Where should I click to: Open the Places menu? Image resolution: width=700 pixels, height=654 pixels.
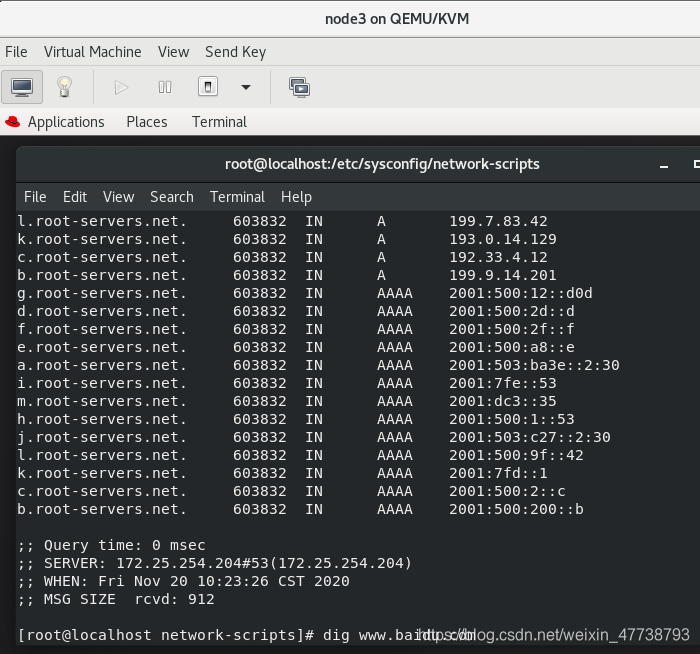click(147, 122)
